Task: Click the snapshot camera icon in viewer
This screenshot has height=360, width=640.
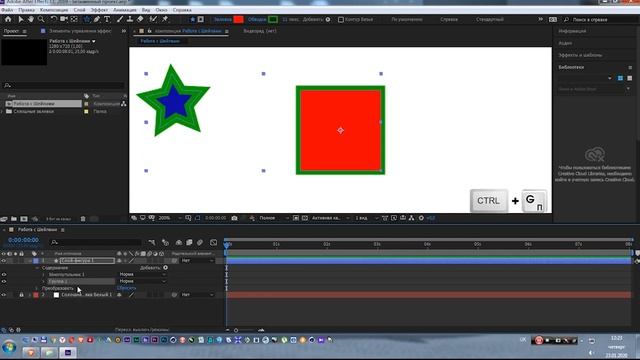Action: (x=234, y=218)
